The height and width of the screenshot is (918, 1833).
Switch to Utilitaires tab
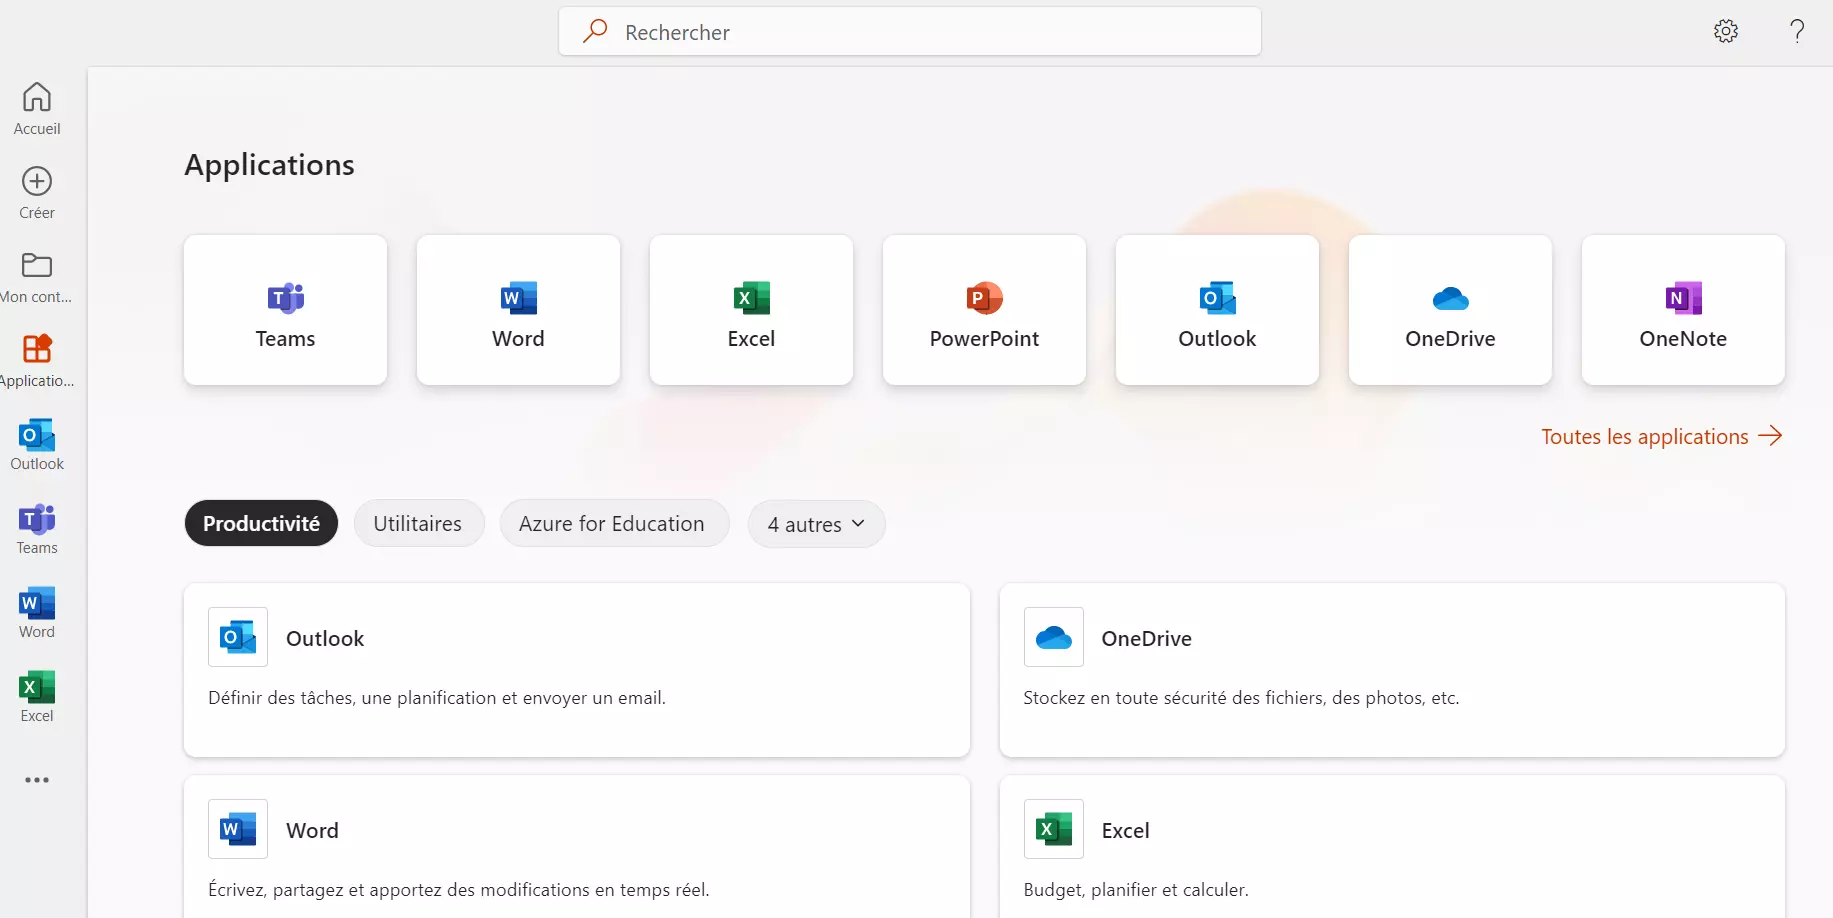click(x=418, y=523)
